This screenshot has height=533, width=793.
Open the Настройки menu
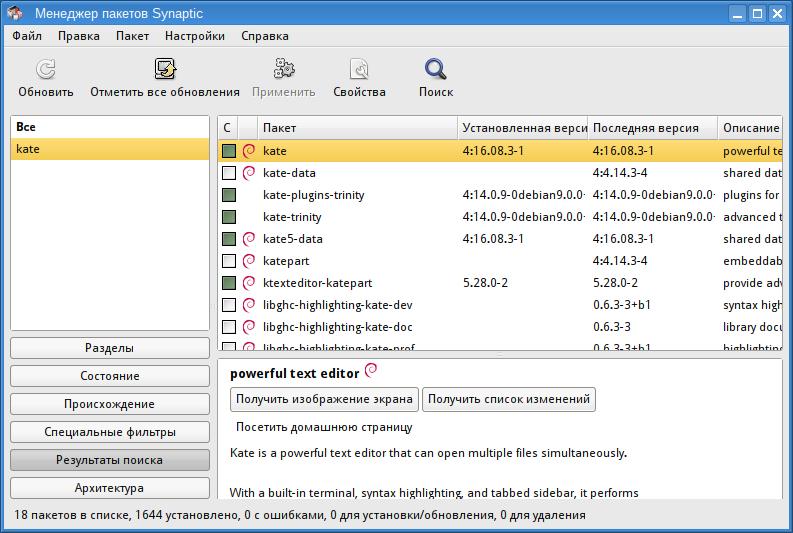(195, 36)
